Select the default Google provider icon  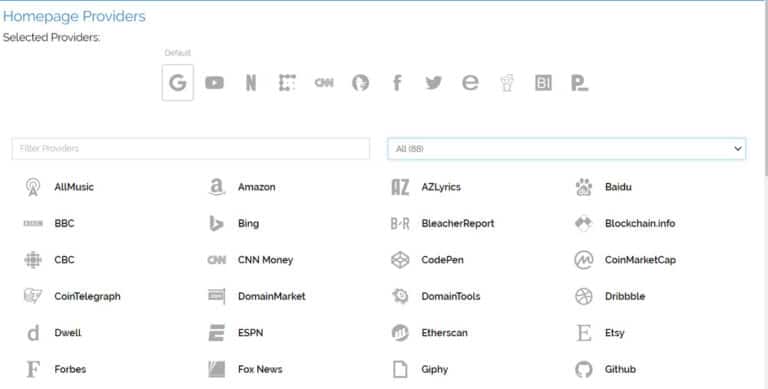click(177, 82)
